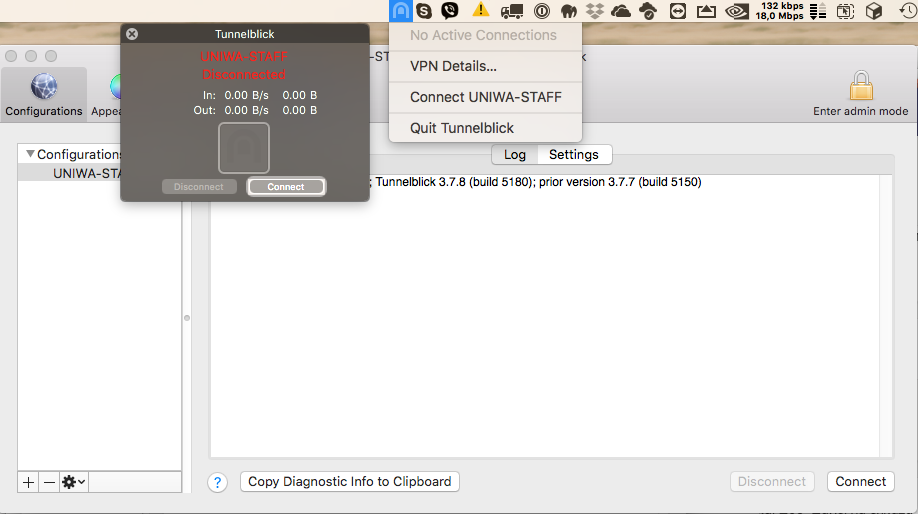Switch to the Log tab
Image resolution: width=918 pixels, height=514 pixels.
pyautogui.click(x=515, y=155)
